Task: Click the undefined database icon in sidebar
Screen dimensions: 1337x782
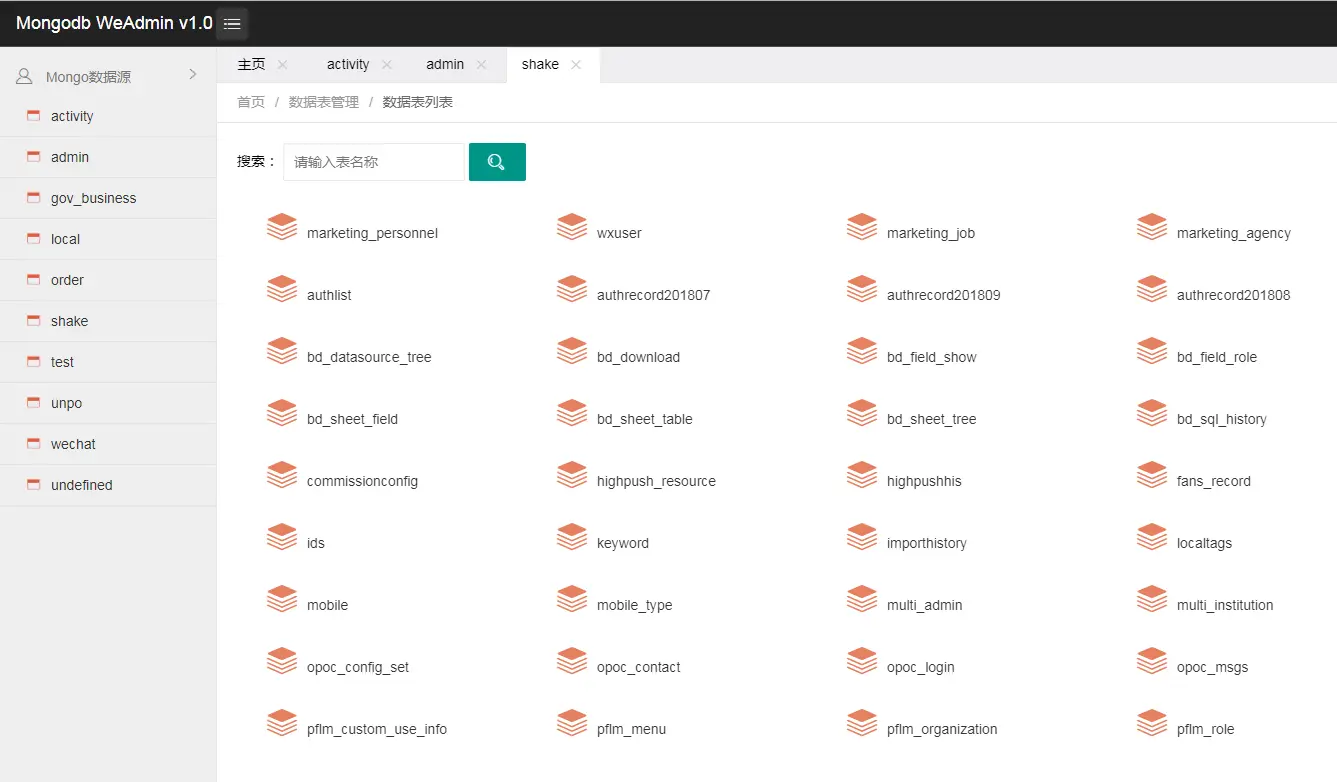Action: [x=33, y=484]
